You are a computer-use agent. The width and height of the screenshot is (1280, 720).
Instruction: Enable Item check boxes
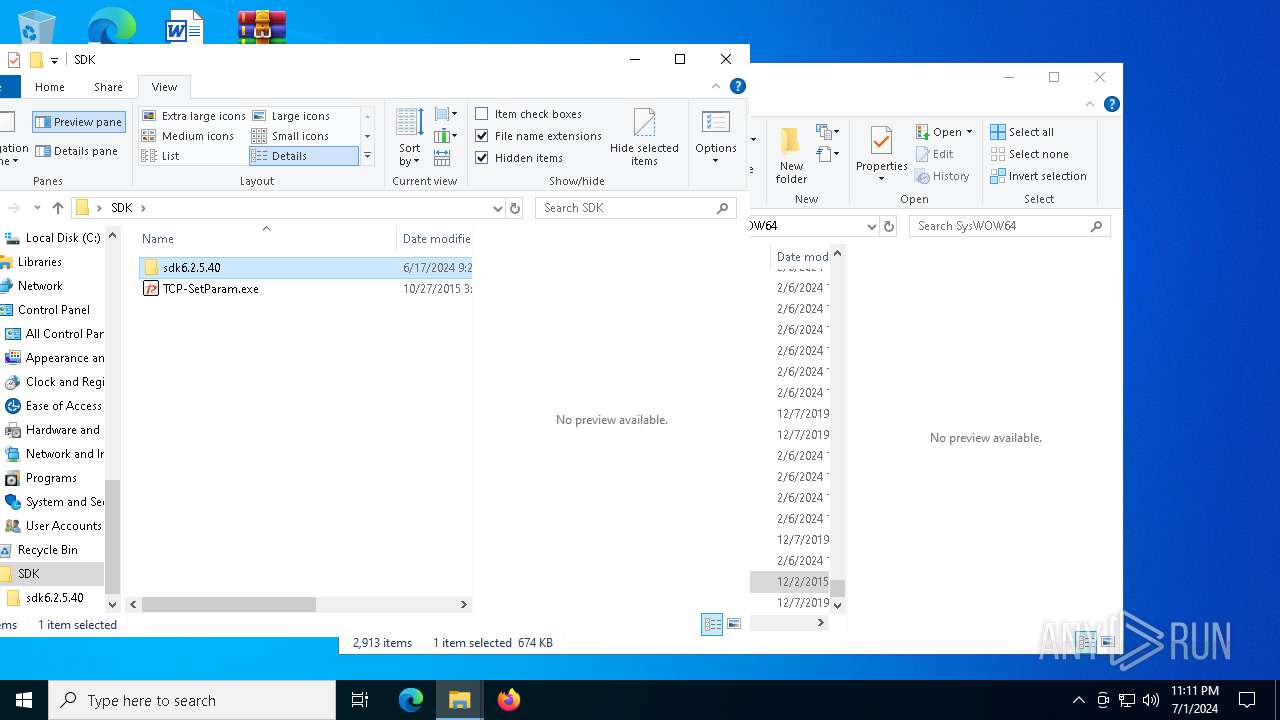(x=528, y=114)
